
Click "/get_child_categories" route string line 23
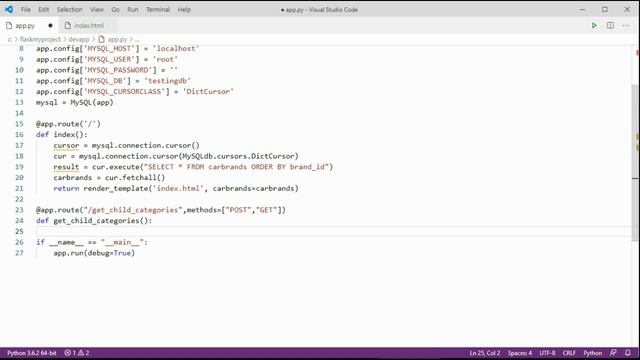(x=133, y=210)
